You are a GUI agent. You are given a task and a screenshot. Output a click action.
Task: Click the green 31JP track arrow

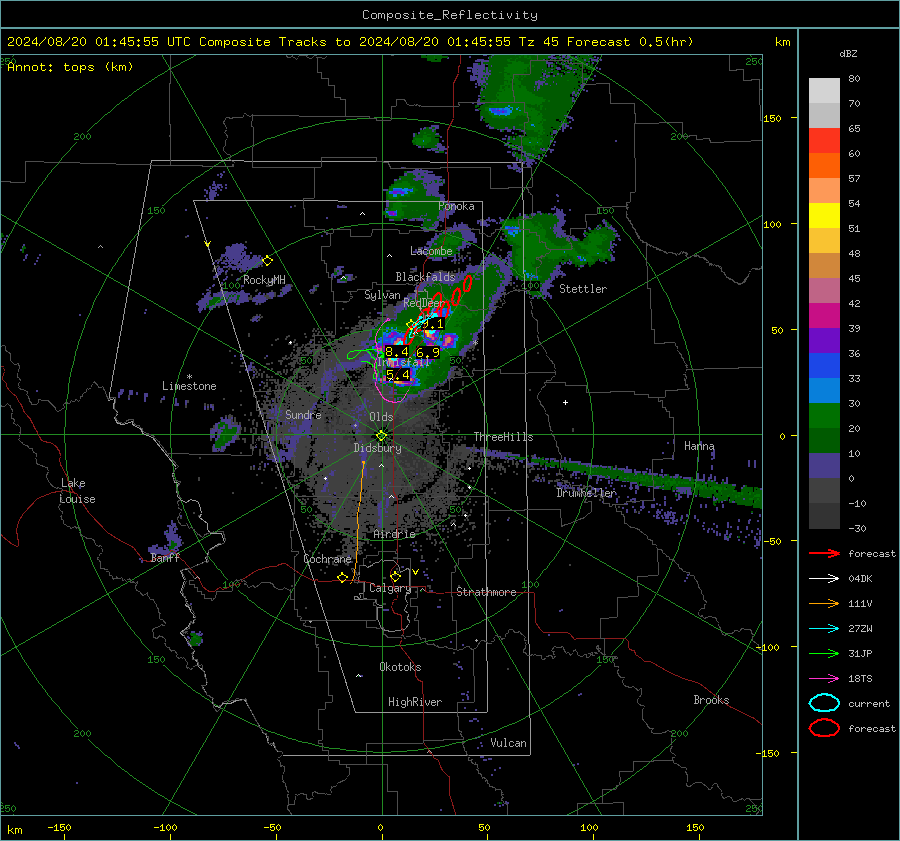point(824,653)
